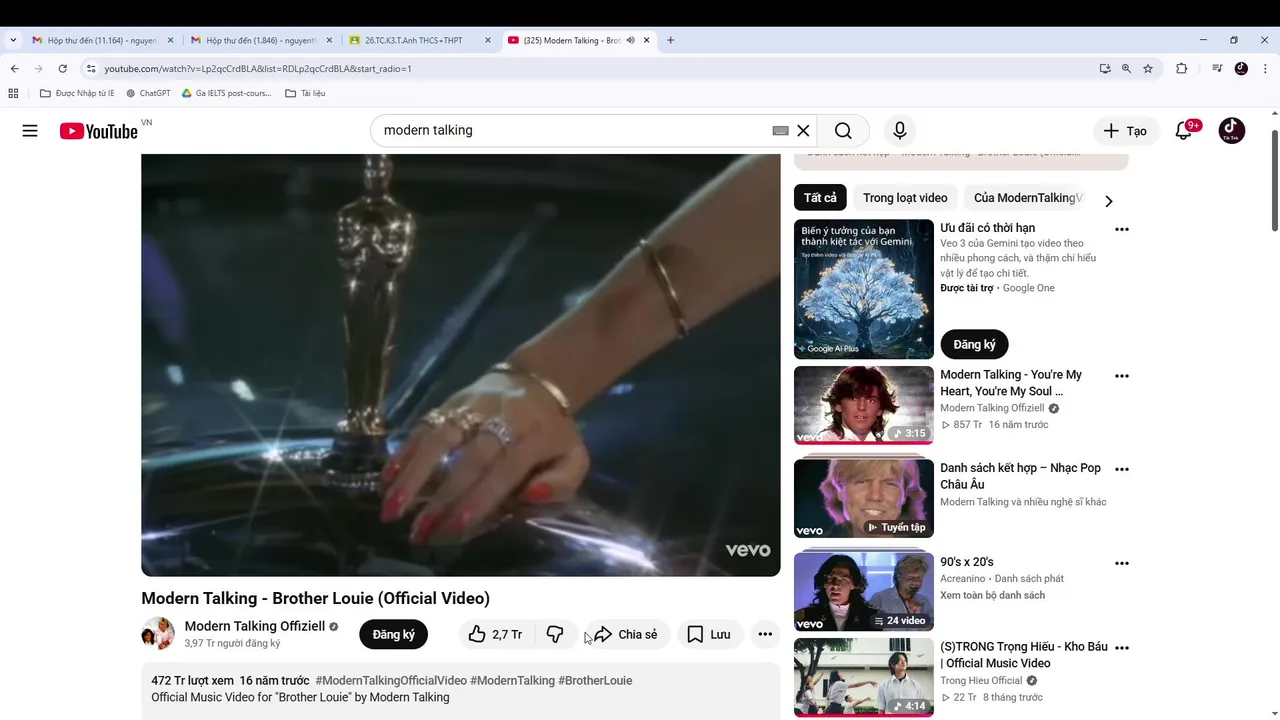
Task: Start voice search with the microphone
Action: 900,131
